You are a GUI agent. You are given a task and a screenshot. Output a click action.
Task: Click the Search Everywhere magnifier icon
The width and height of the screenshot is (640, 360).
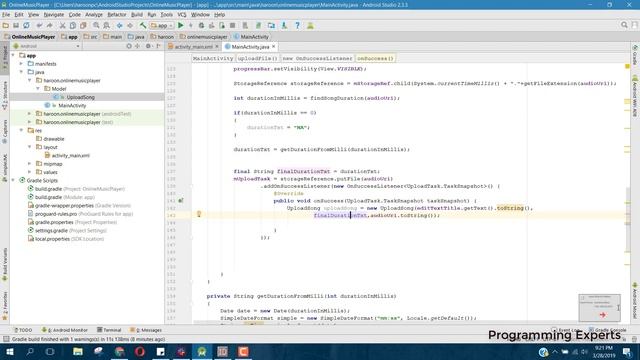click(x=624, y=25)
